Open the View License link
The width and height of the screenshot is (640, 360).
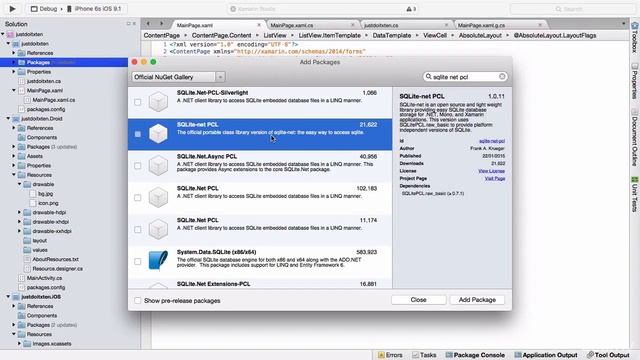491,171
